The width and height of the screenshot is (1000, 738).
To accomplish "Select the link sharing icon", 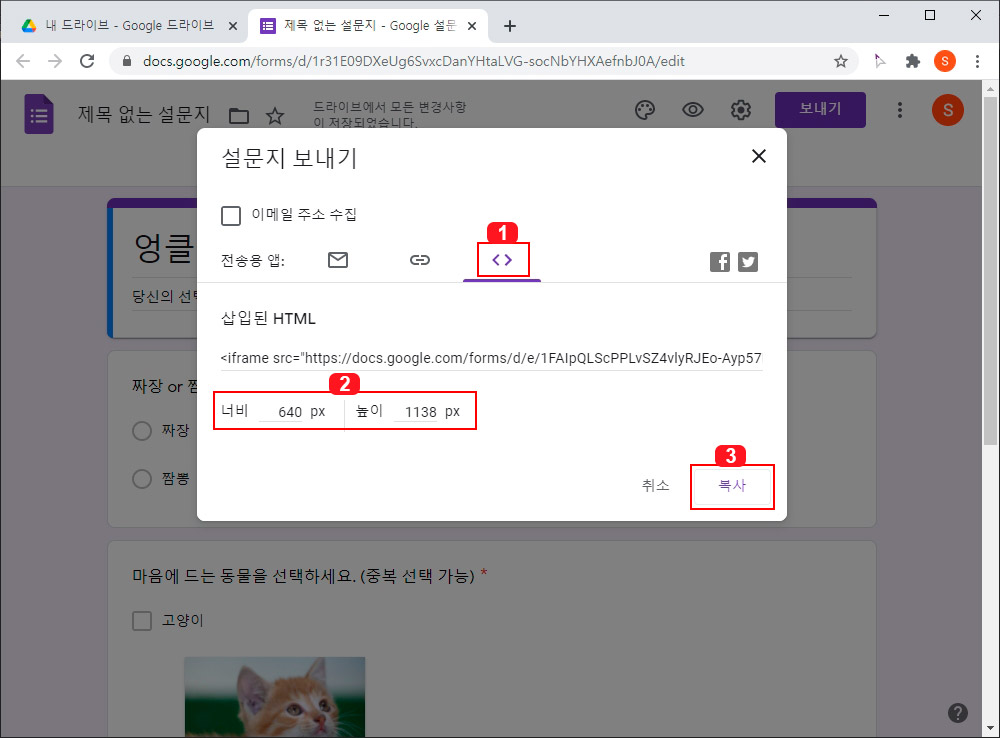I will [420, 259].
